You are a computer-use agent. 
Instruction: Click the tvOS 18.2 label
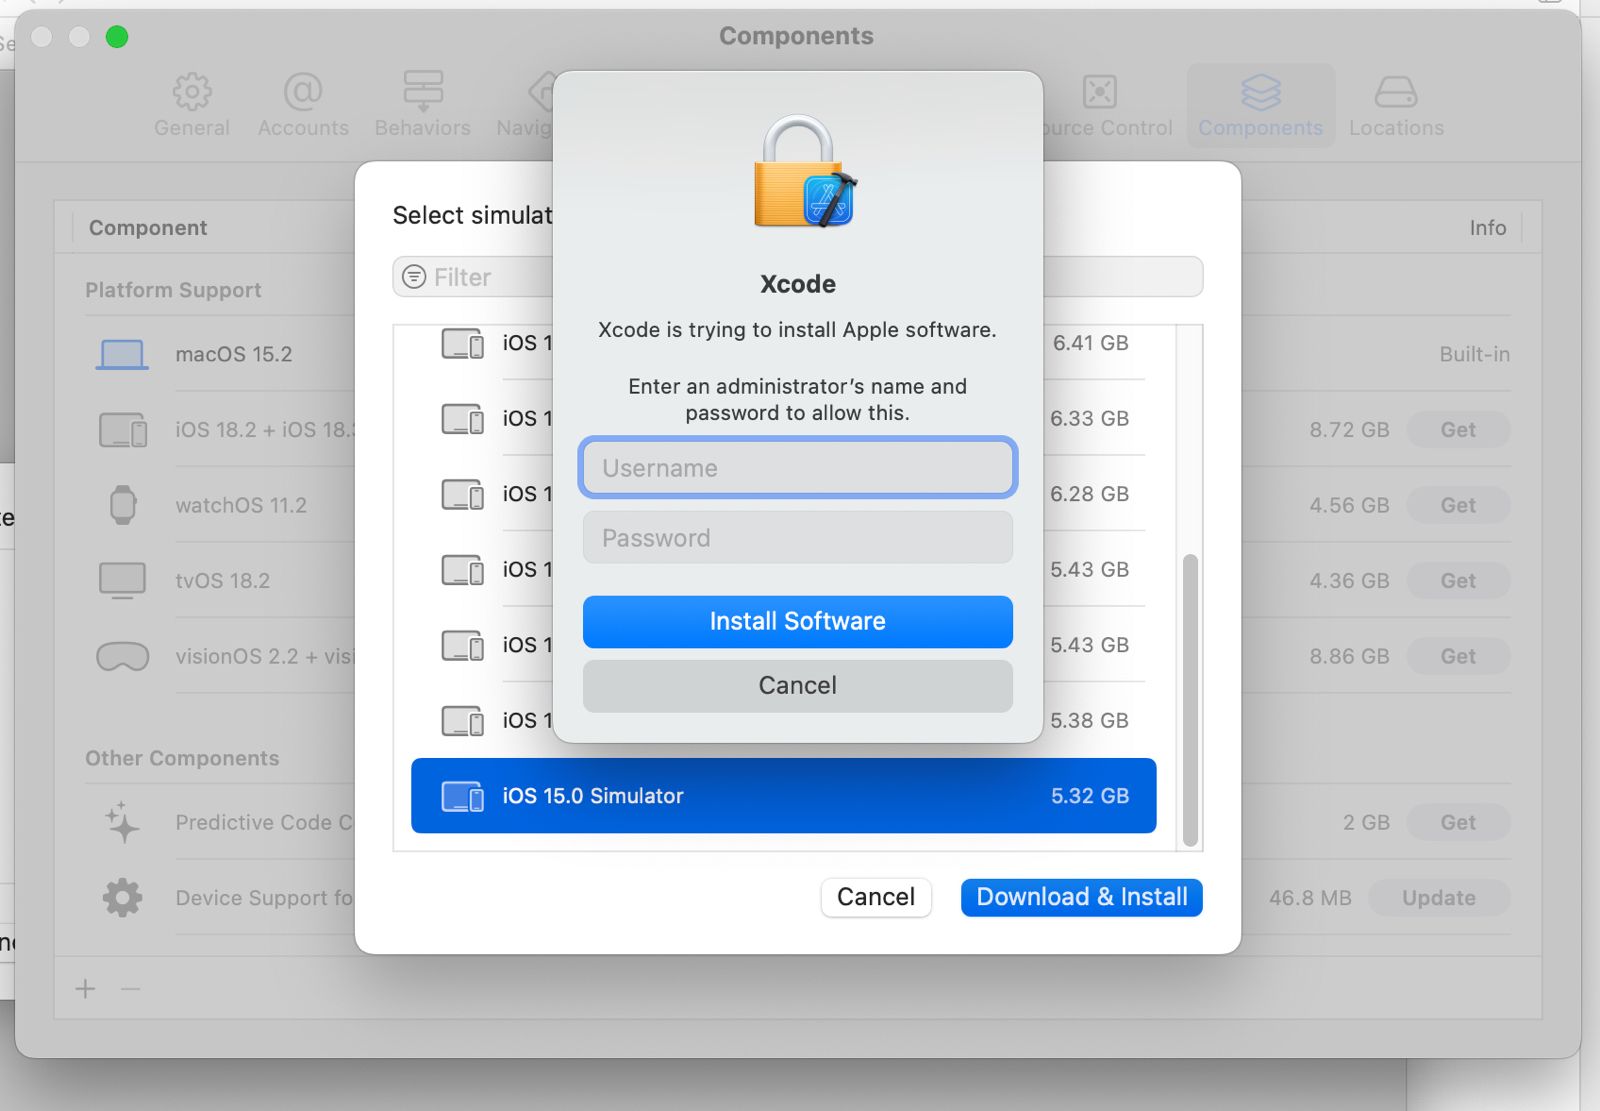[222, 581]
